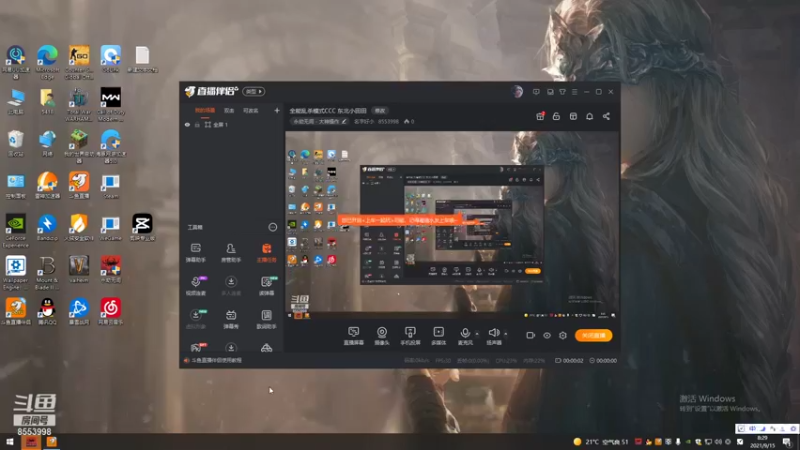Image resolution: width=800 pixels, height=450 pixels.
Task: Open the taskbar clock and date
Action: pyautogui.click(x=762, y=442)
